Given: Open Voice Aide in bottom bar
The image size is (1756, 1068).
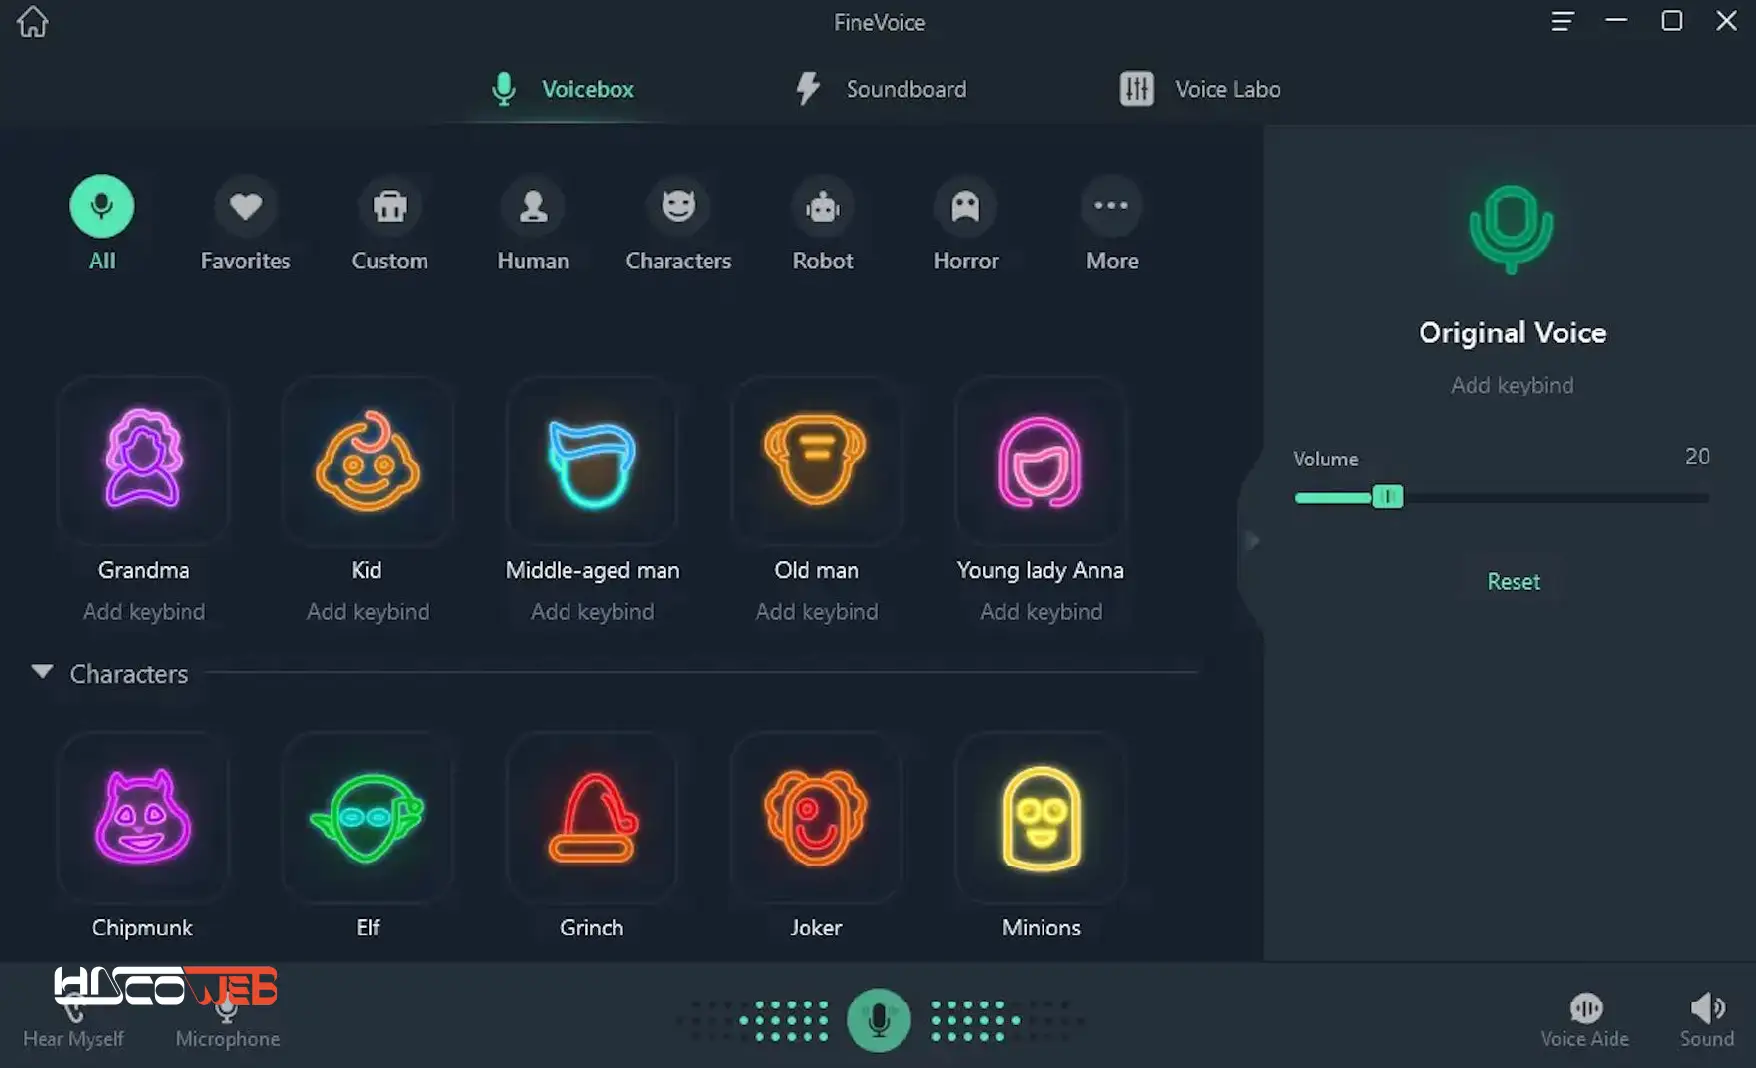Looking at the screenshot, I should 1584,1020.
